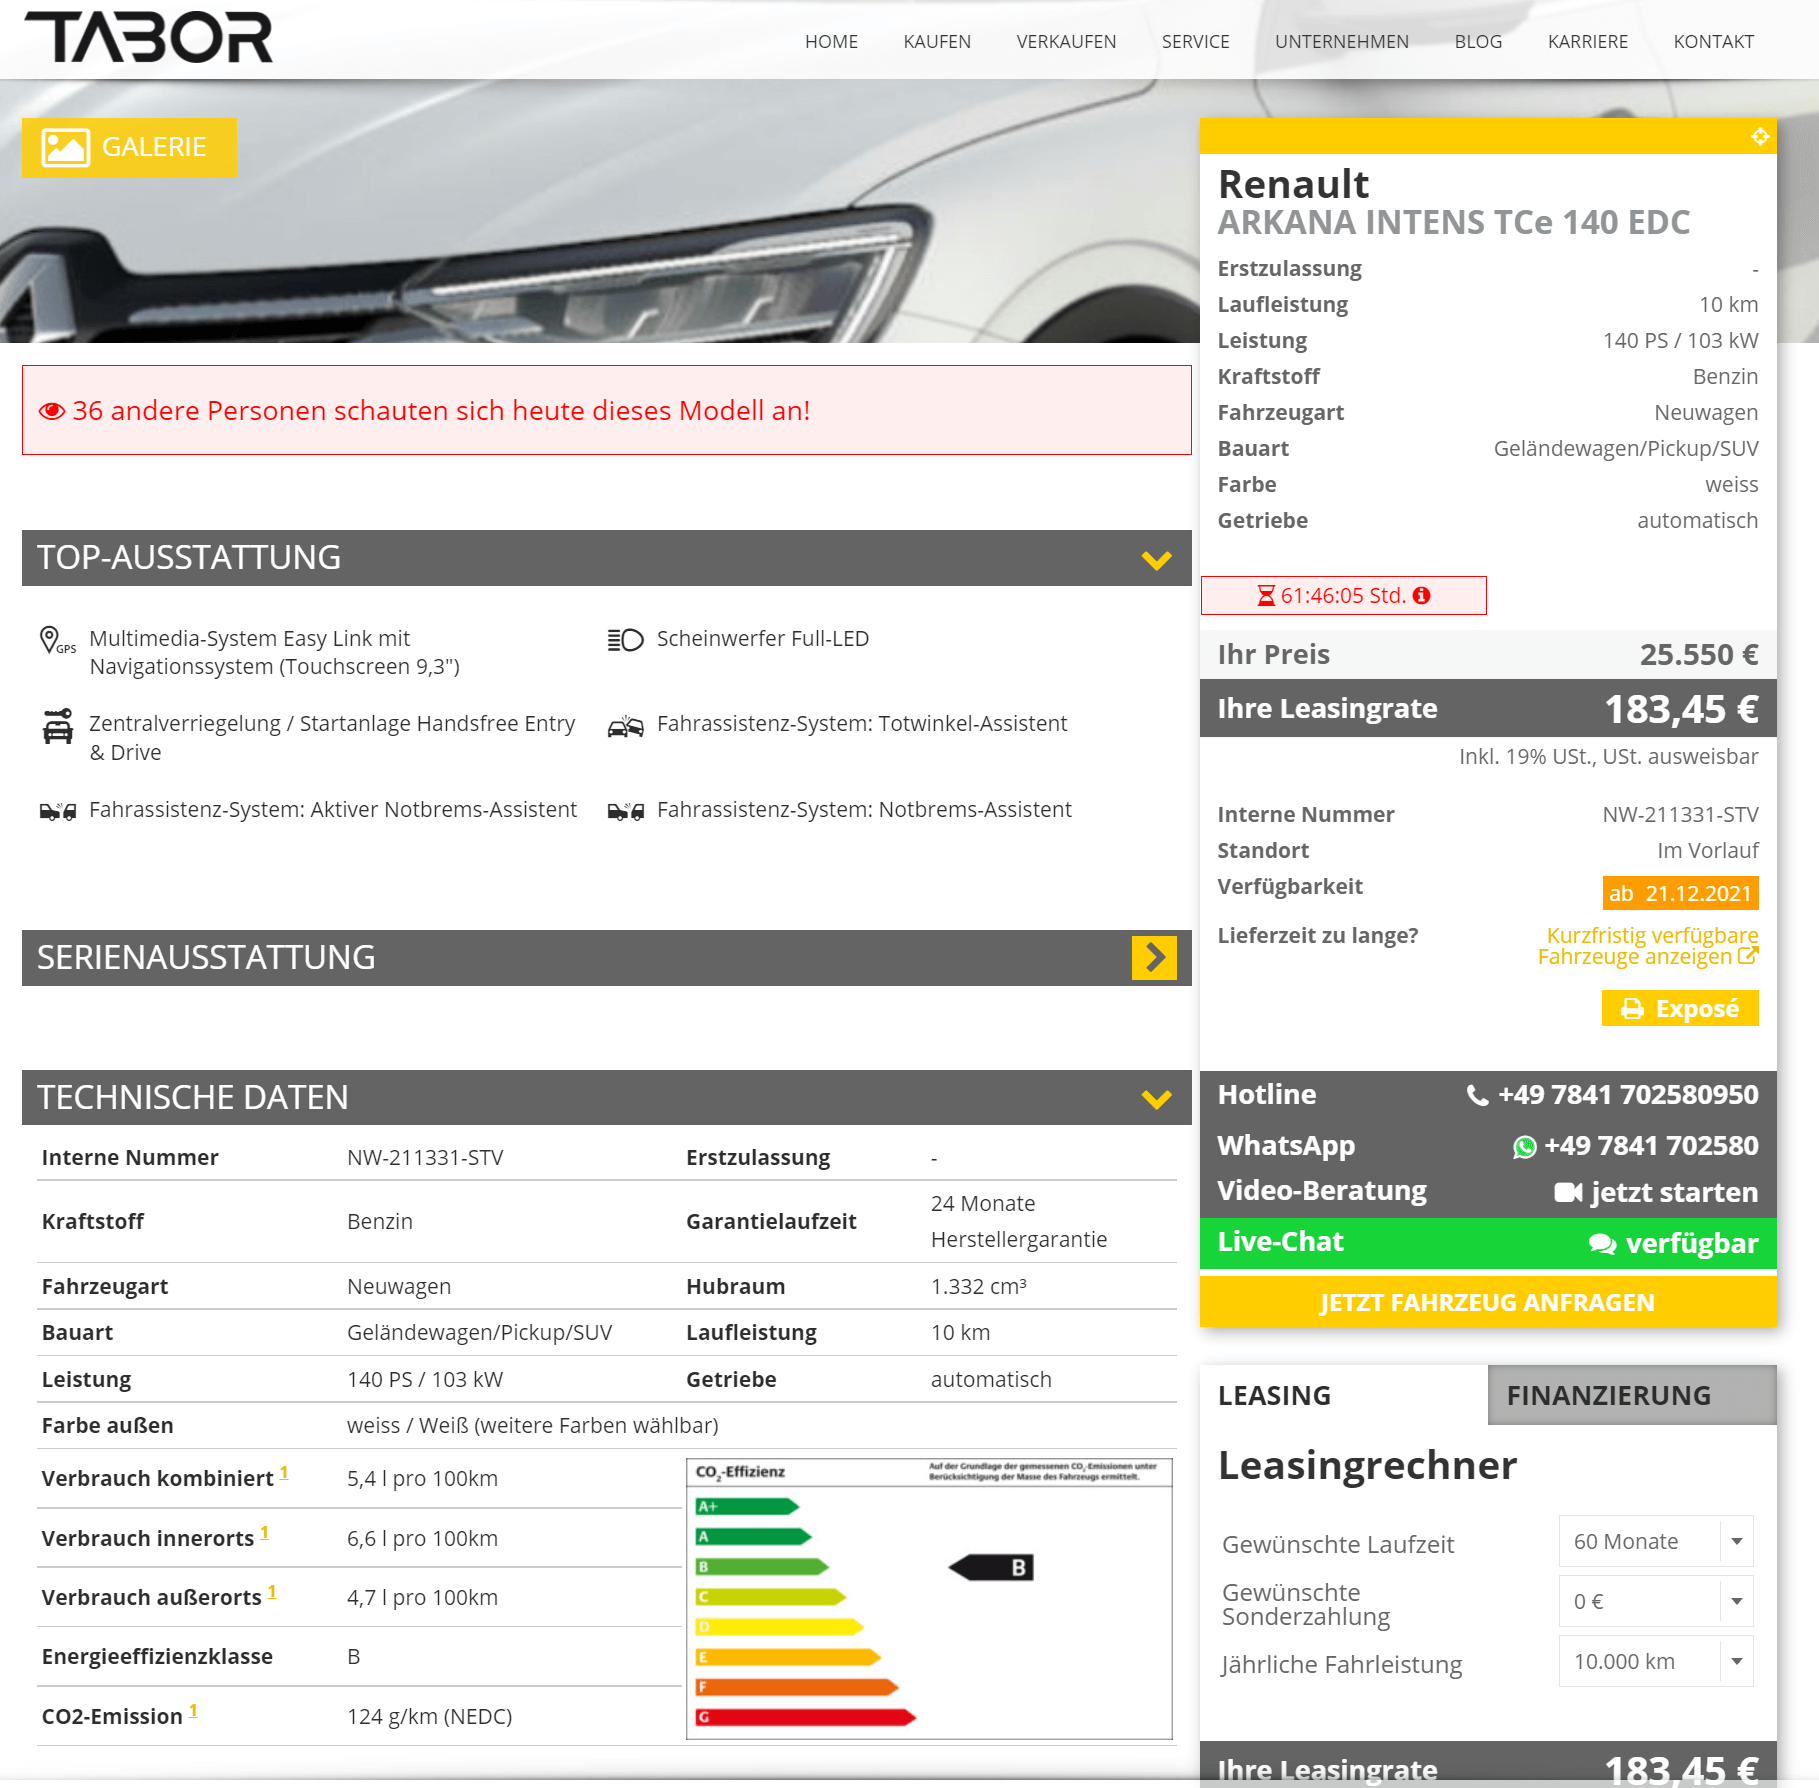Open the HOME menu item
Viewport: 1819px width, 1788px height.
pyautogui.click(x=832, y=42)
